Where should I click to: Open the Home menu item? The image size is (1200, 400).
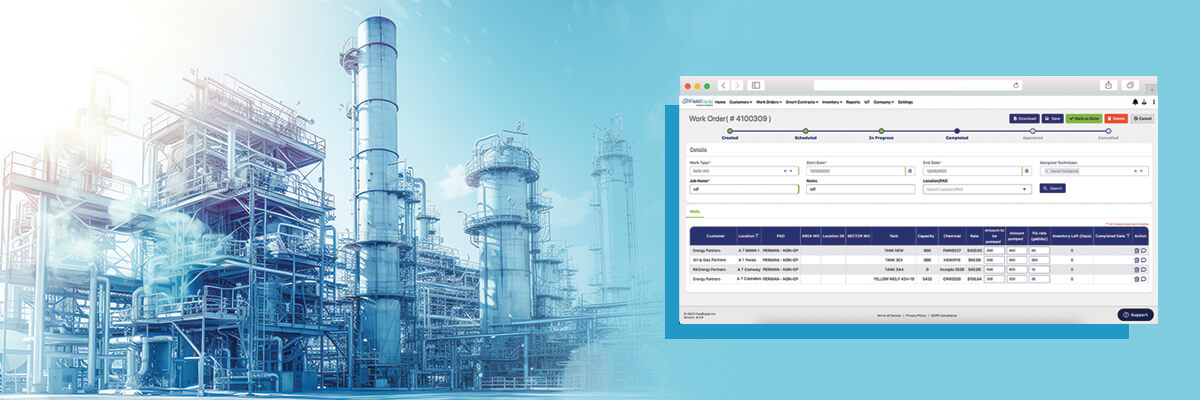(x=720, y=102)
